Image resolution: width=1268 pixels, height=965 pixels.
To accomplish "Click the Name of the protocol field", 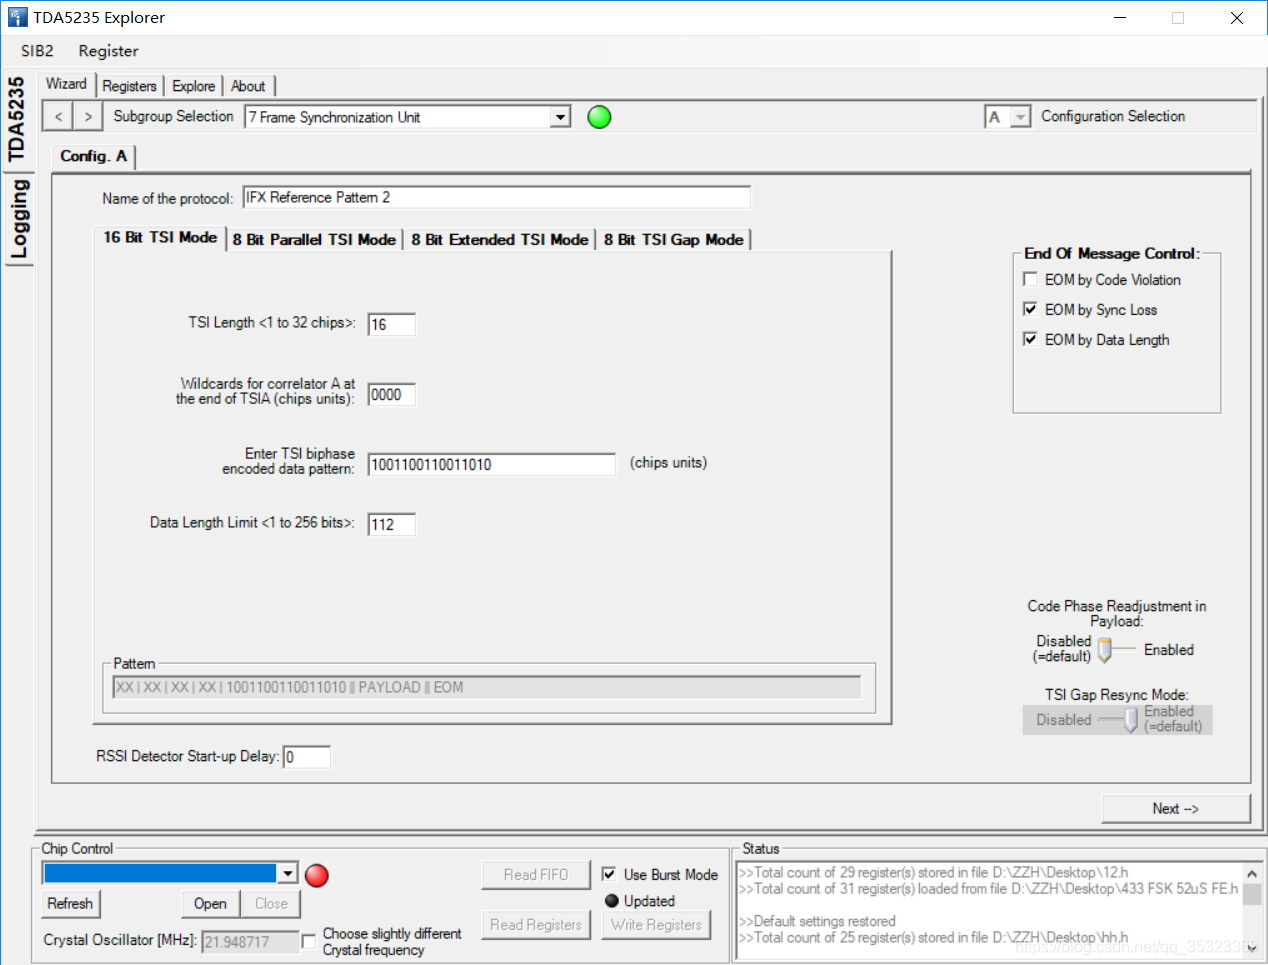I will (x=496, y=197).
